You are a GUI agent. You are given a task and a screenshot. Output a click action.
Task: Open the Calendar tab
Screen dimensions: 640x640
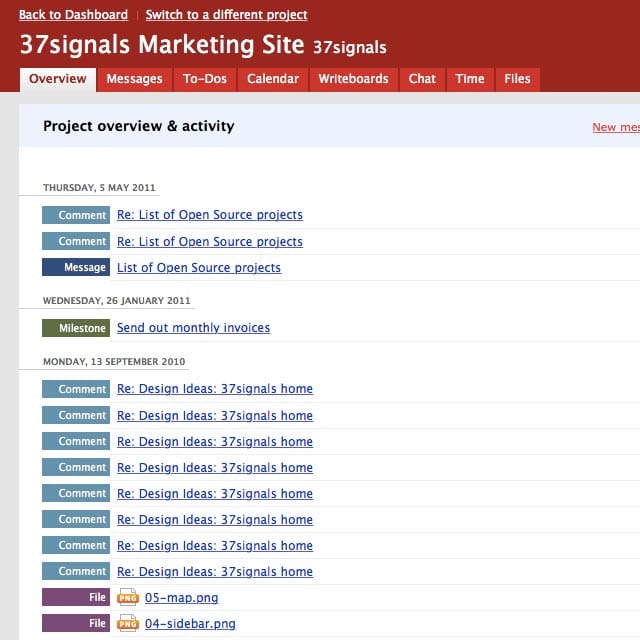273,79
